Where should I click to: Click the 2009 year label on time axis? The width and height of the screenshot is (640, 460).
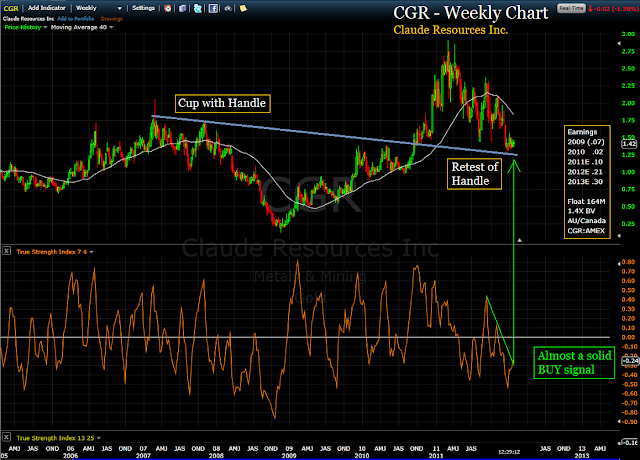[x=289, y=456]
